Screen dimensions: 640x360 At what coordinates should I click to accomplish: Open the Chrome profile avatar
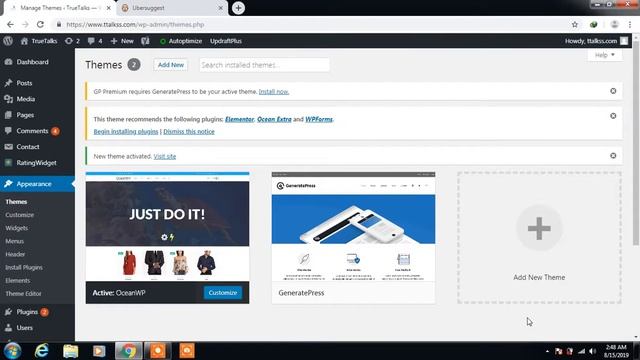pos(614,24)
